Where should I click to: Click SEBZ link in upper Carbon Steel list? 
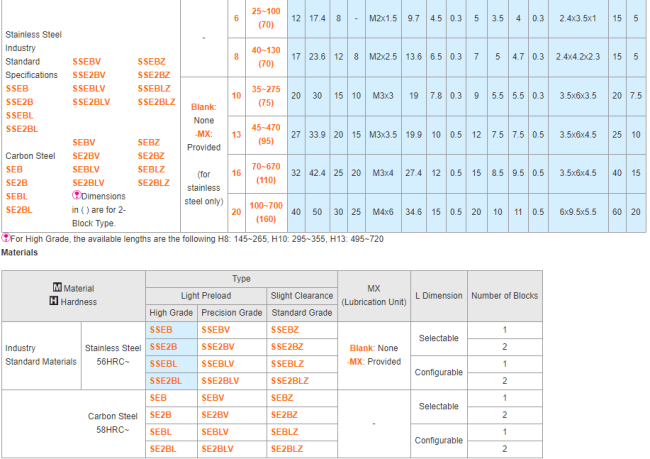[148, 143]
